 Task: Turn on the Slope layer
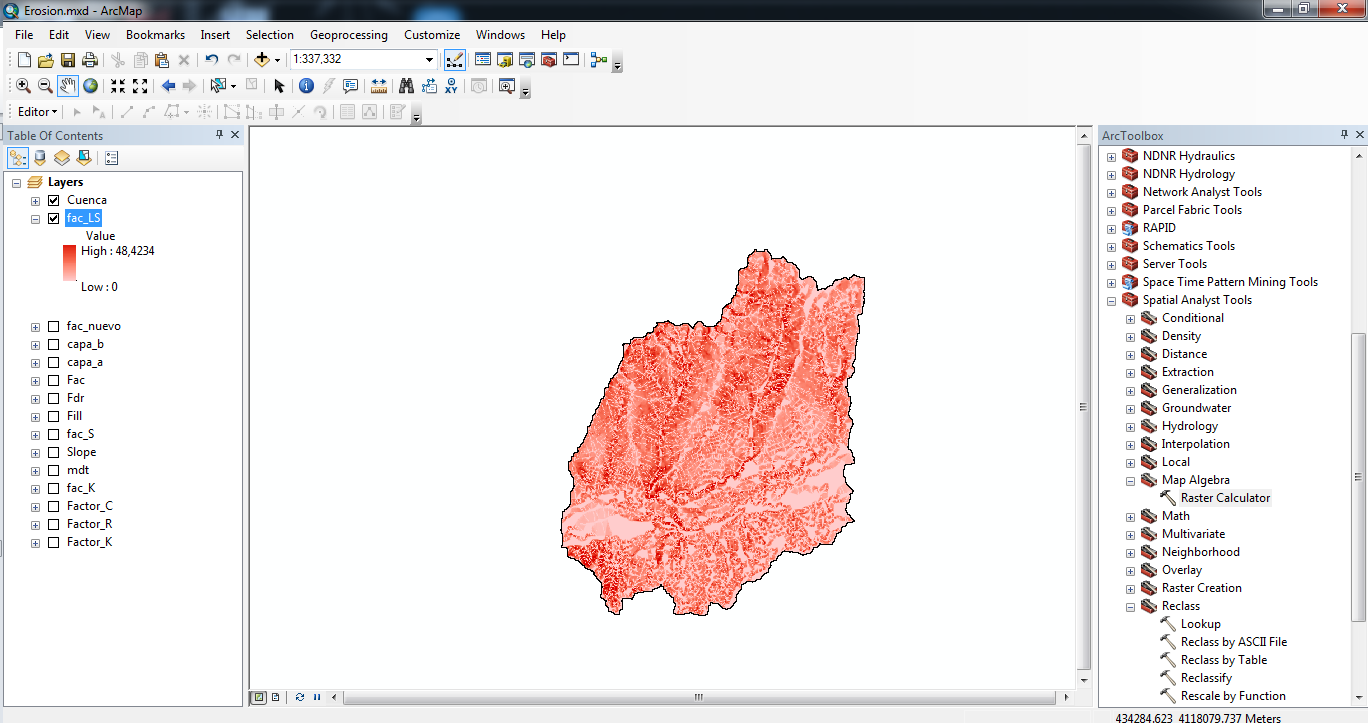tap(54, 452)
